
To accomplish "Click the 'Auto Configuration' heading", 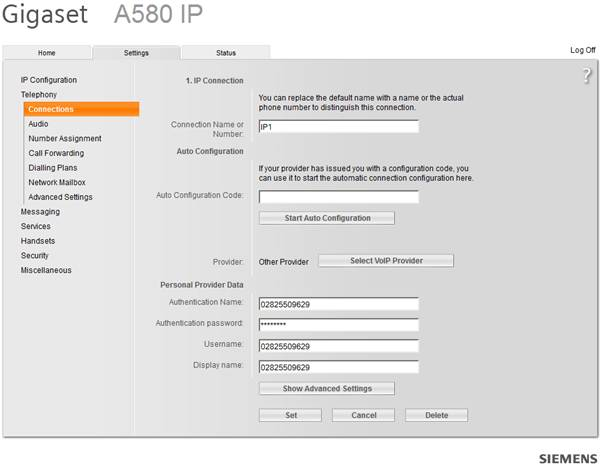I will click(x=210, y=151).
